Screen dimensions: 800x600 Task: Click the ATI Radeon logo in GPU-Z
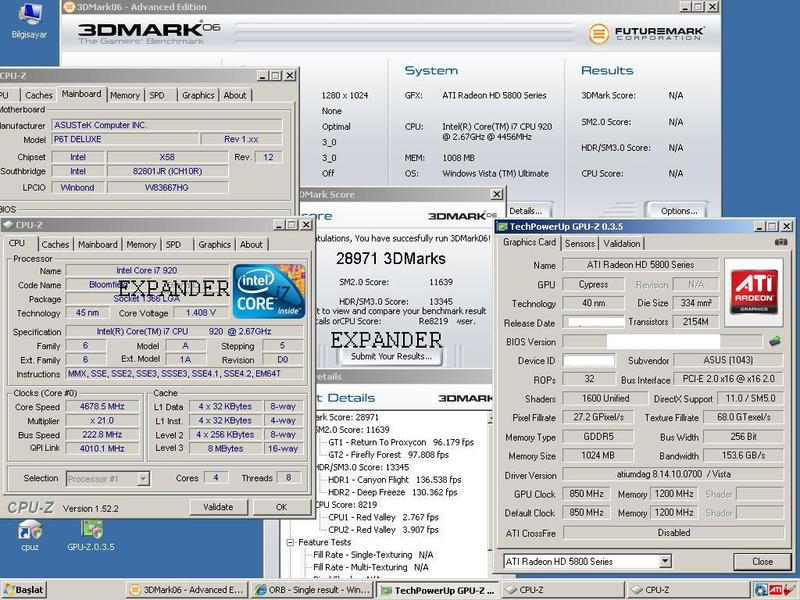754,292
